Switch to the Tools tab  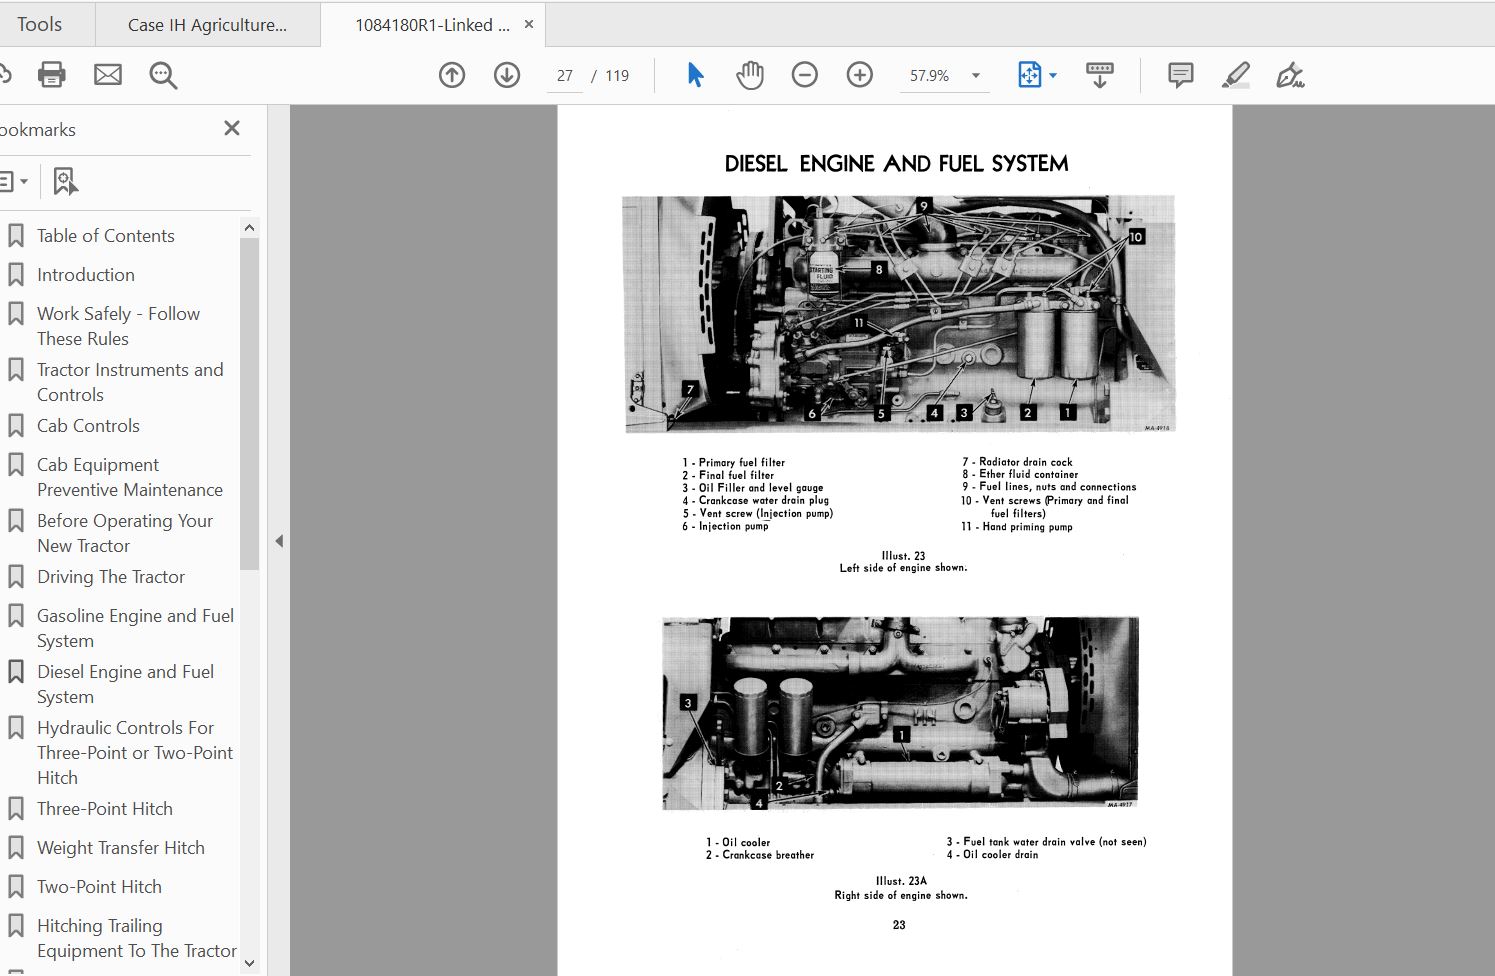pos(39,24)
